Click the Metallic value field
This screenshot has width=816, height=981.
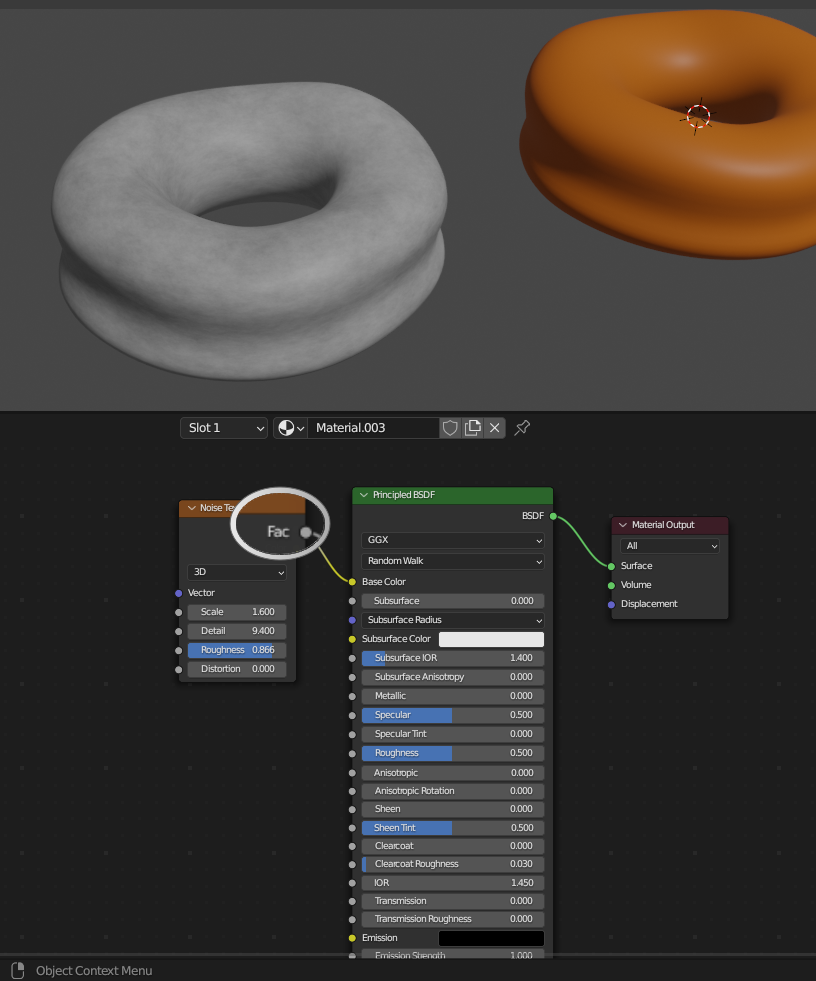[x=452, y=696]
